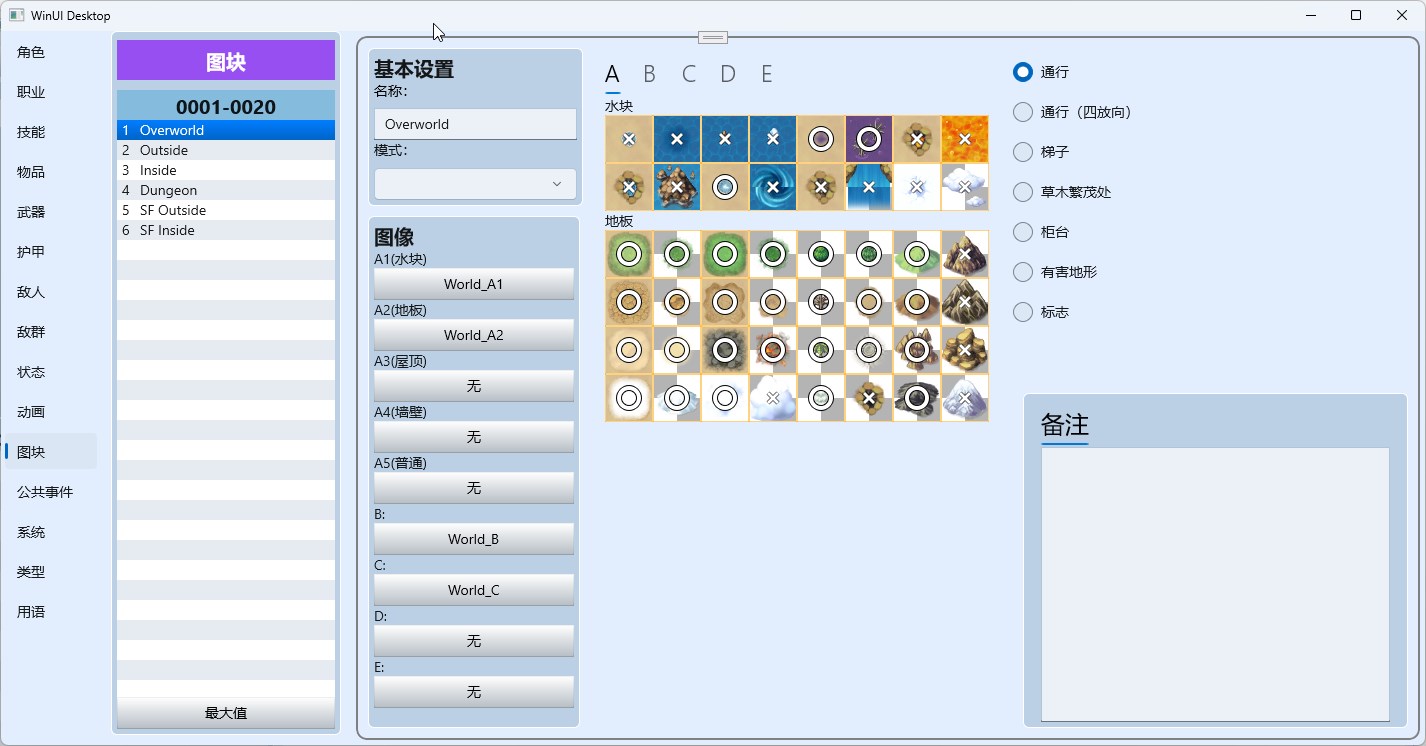Select the white snowfield floor tile
Viewport: 1426px width, 746px height.
pyautogui.click(x=629, y=399)
